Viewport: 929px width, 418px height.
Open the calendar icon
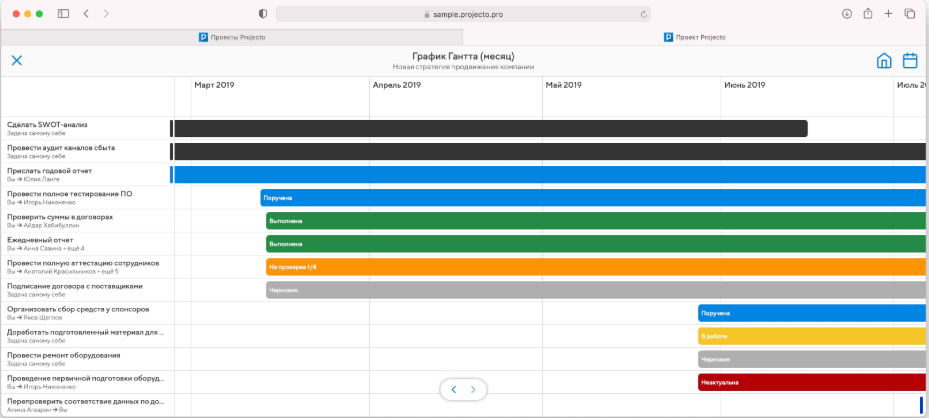coord(910,61)
